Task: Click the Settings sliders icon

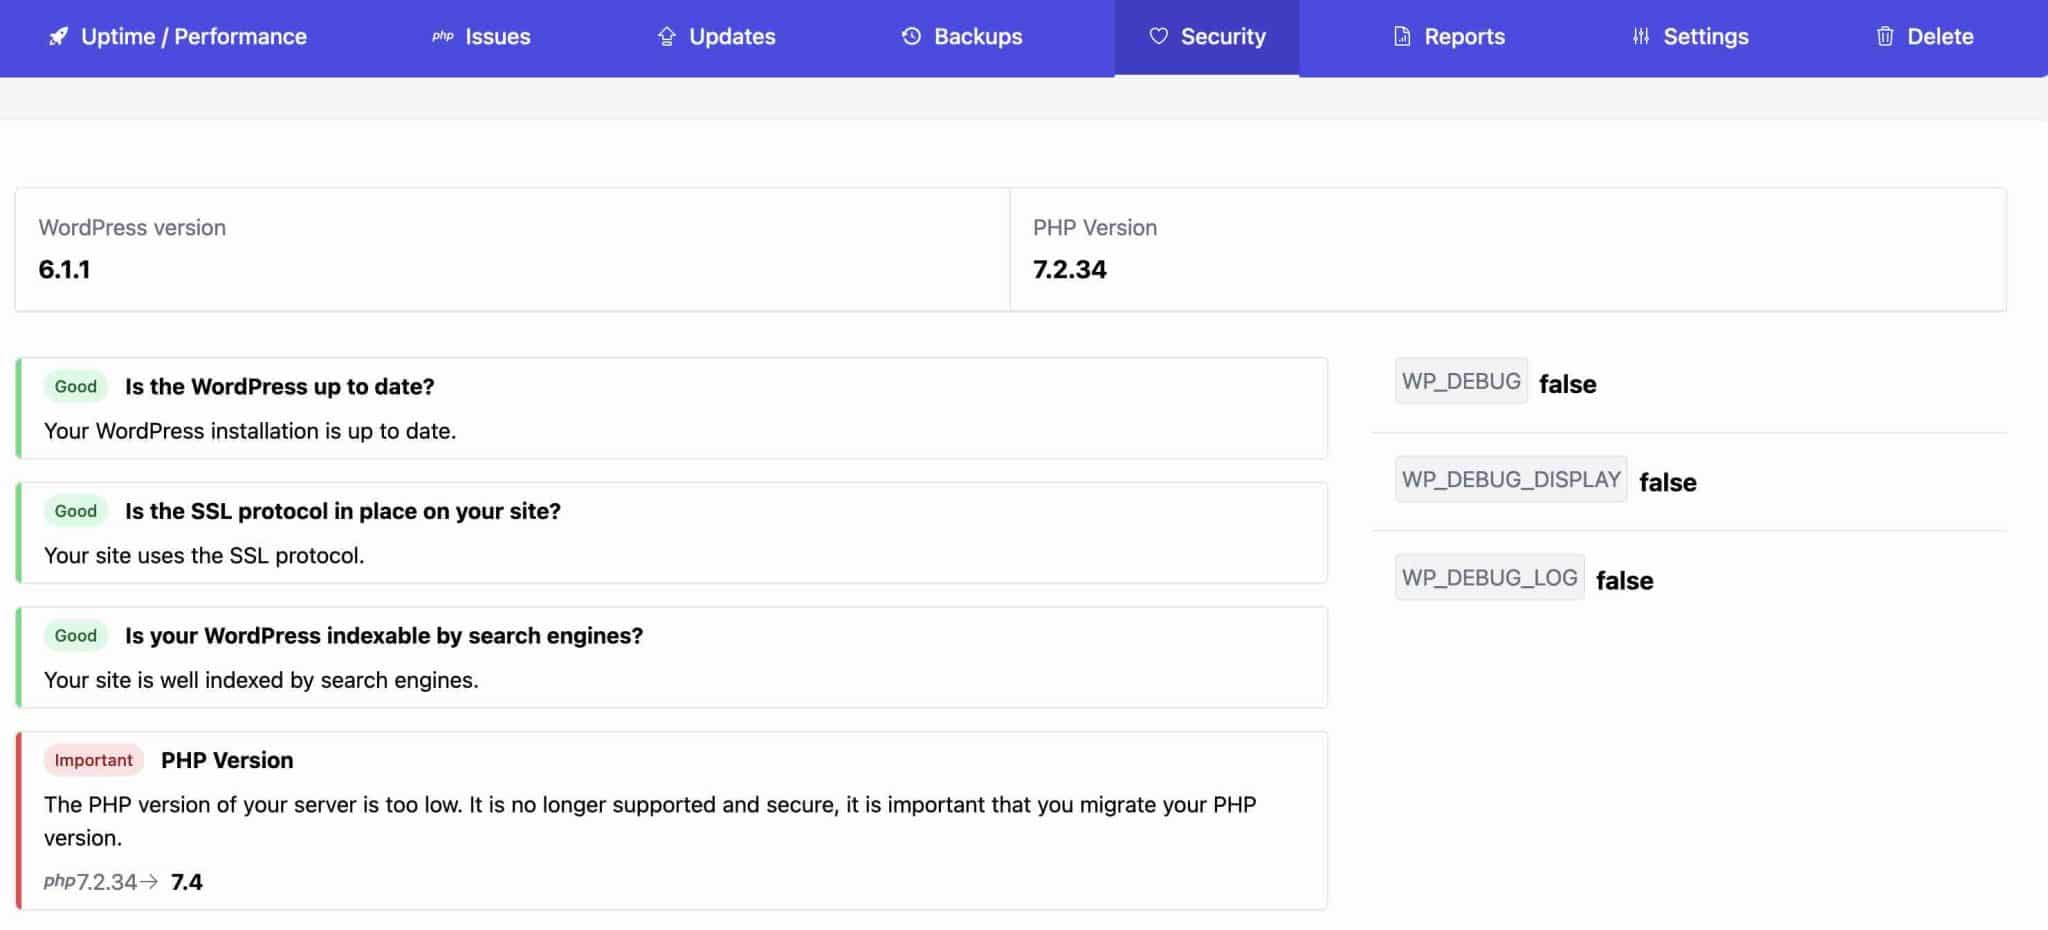Action: click(x=1640, y=36)
